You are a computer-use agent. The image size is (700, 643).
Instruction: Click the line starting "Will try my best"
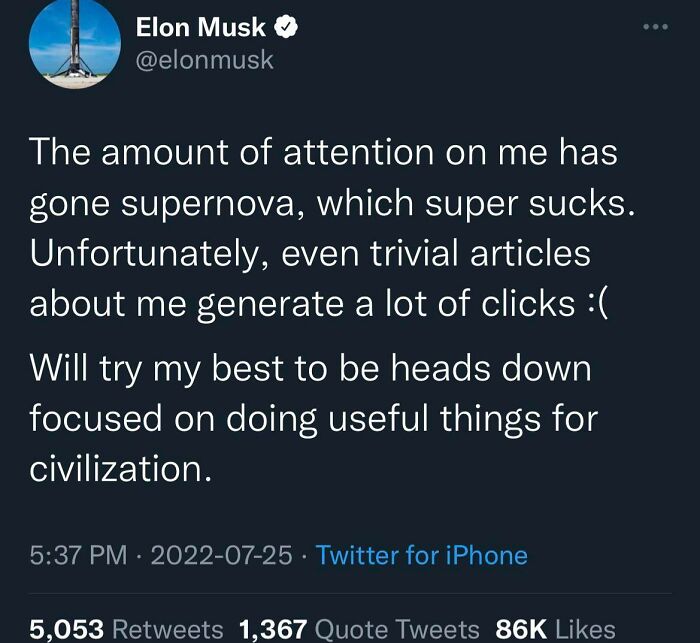310,370
